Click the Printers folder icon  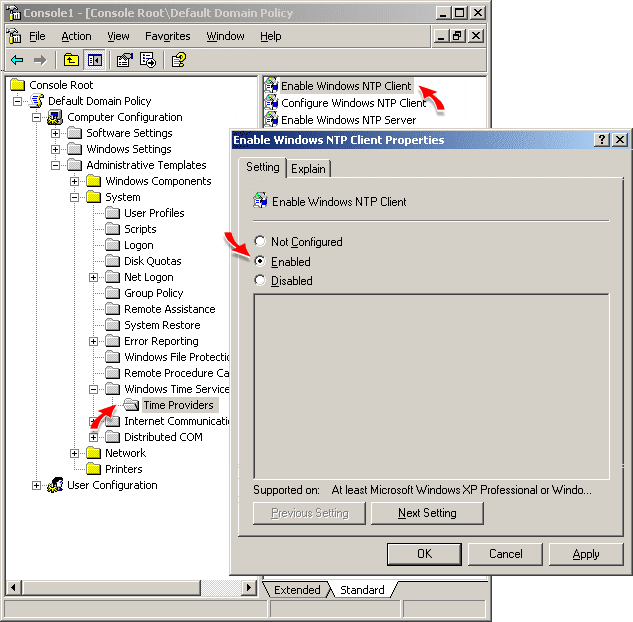pyautogui.click(x=94, y=469)
